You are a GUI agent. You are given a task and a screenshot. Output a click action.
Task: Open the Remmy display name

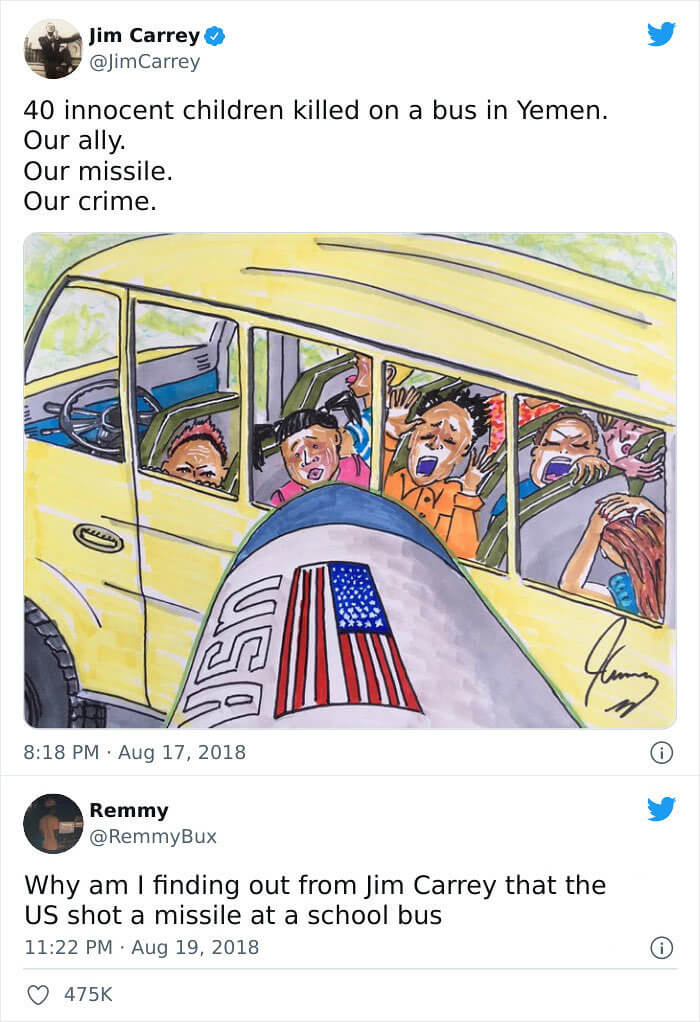point(128,810)
